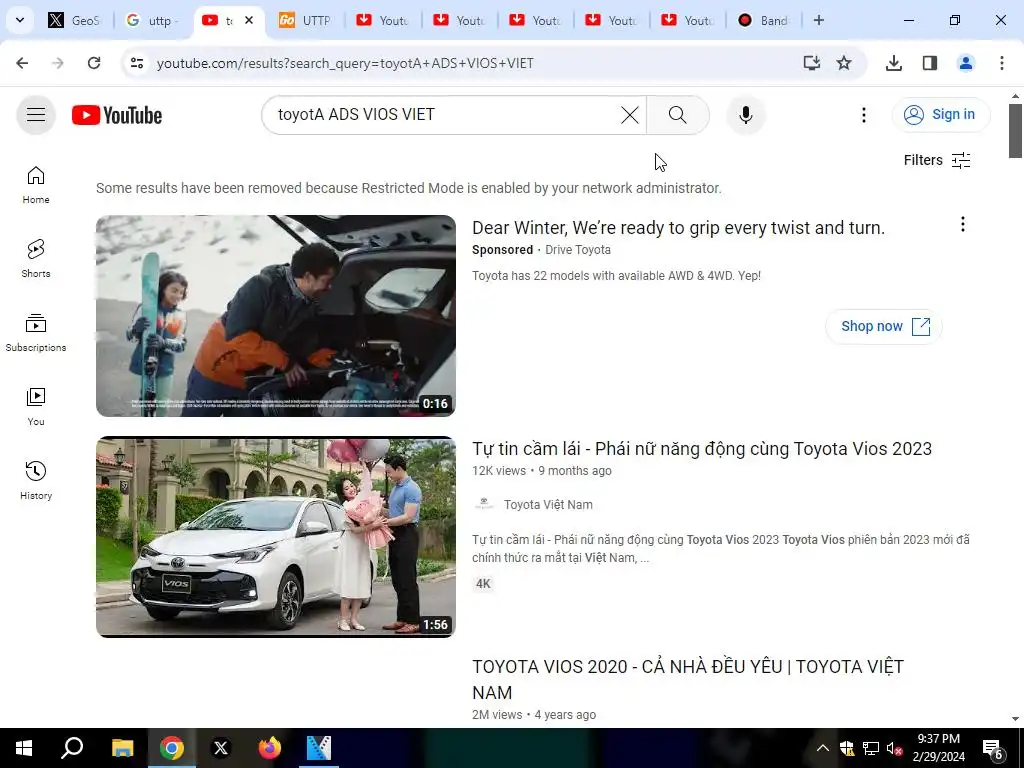Open the Toyota Việt Nam channel name
The width and height of the screenshot is (1024, 768).
(x=548, y=505)
